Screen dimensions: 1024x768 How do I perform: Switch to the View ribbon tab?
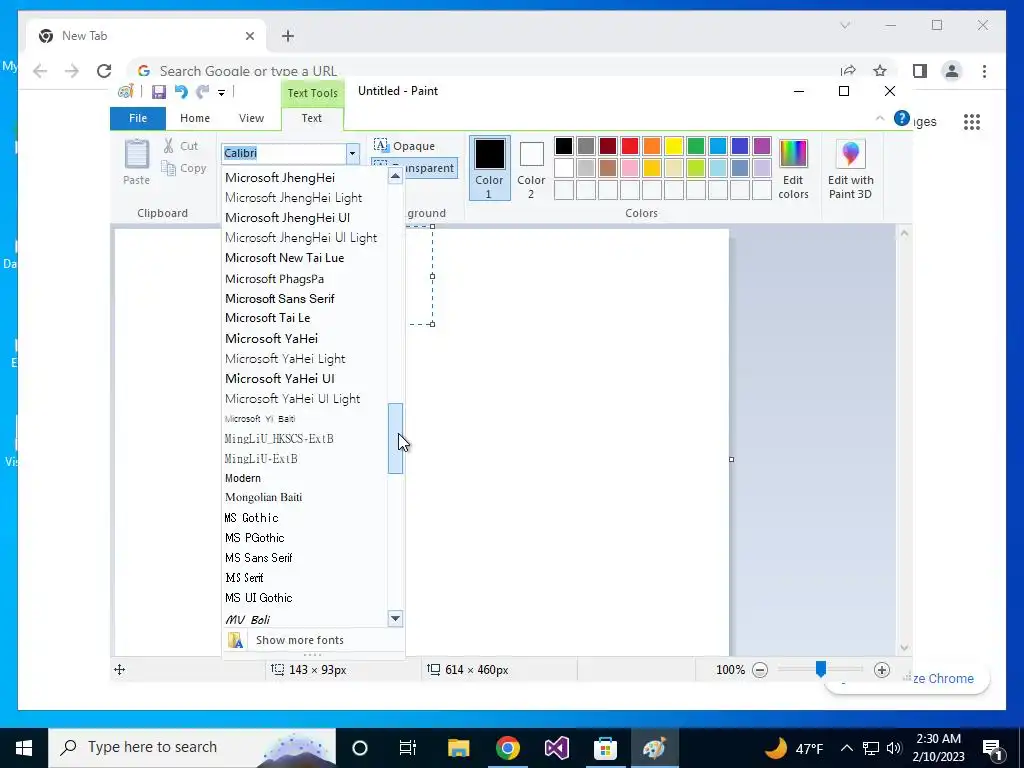(251, 118)
